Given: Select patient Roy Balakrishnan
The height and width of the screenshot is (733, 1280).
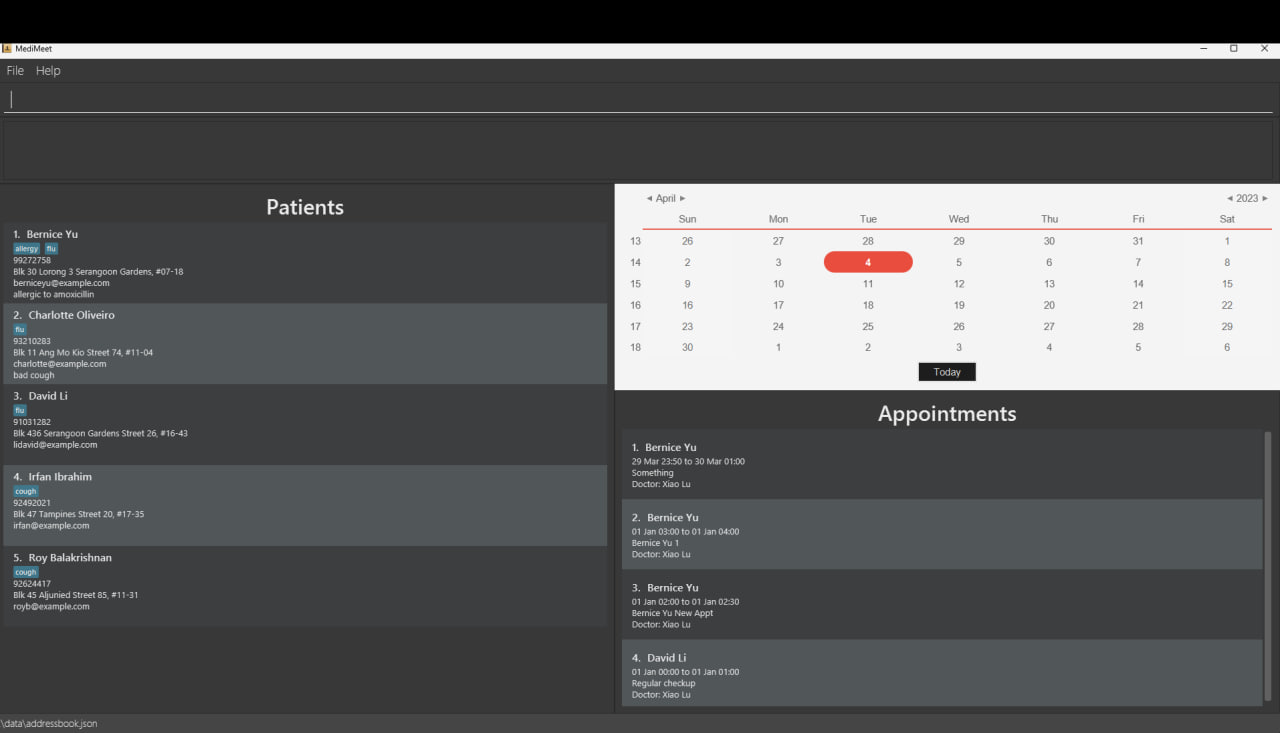Looking at the screenshot, I should [305, 586].
